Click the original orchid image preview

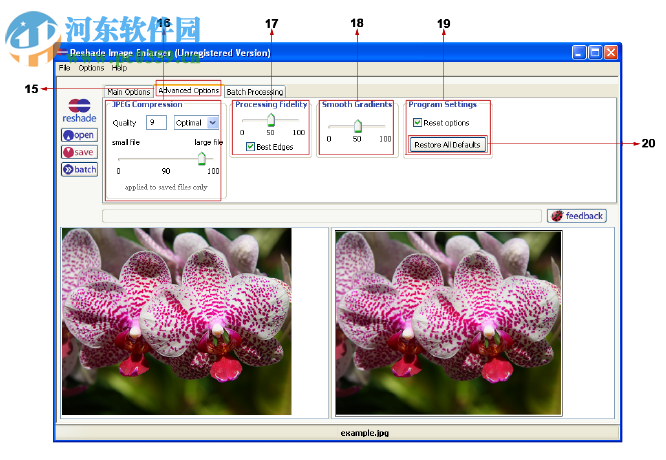[177, 321]
